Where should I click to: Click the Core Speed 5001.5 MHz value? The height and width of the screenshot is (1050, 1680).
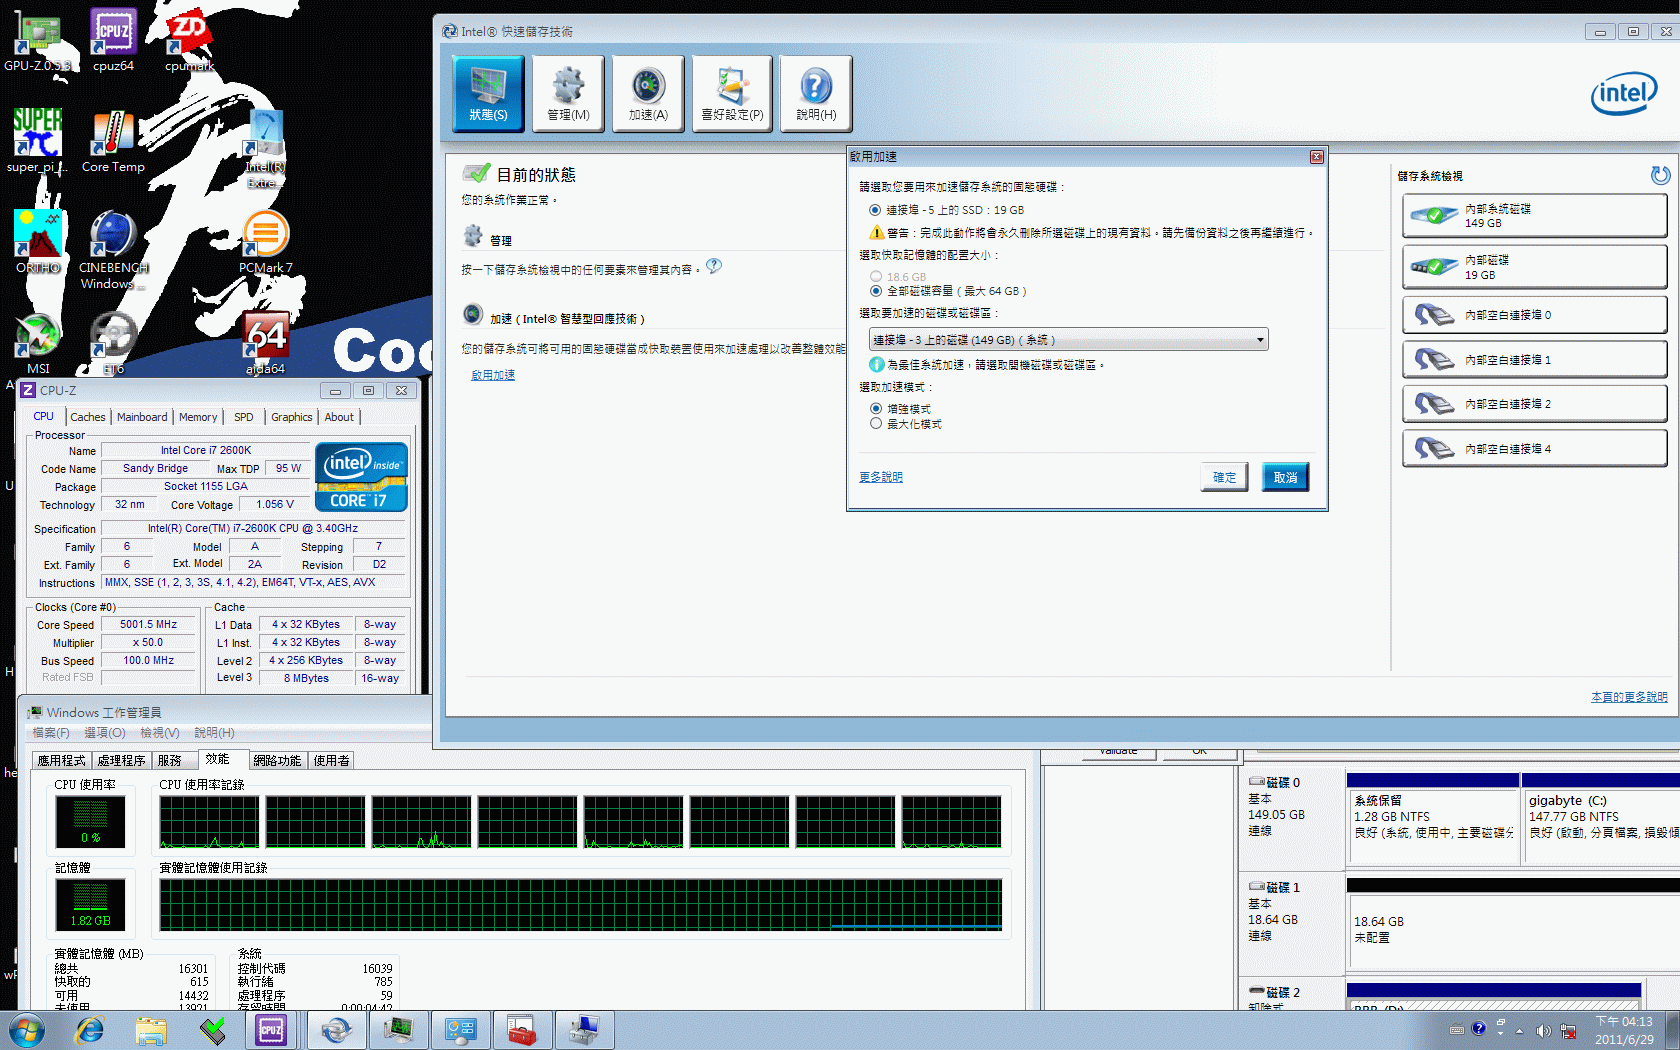click(148, 624)
